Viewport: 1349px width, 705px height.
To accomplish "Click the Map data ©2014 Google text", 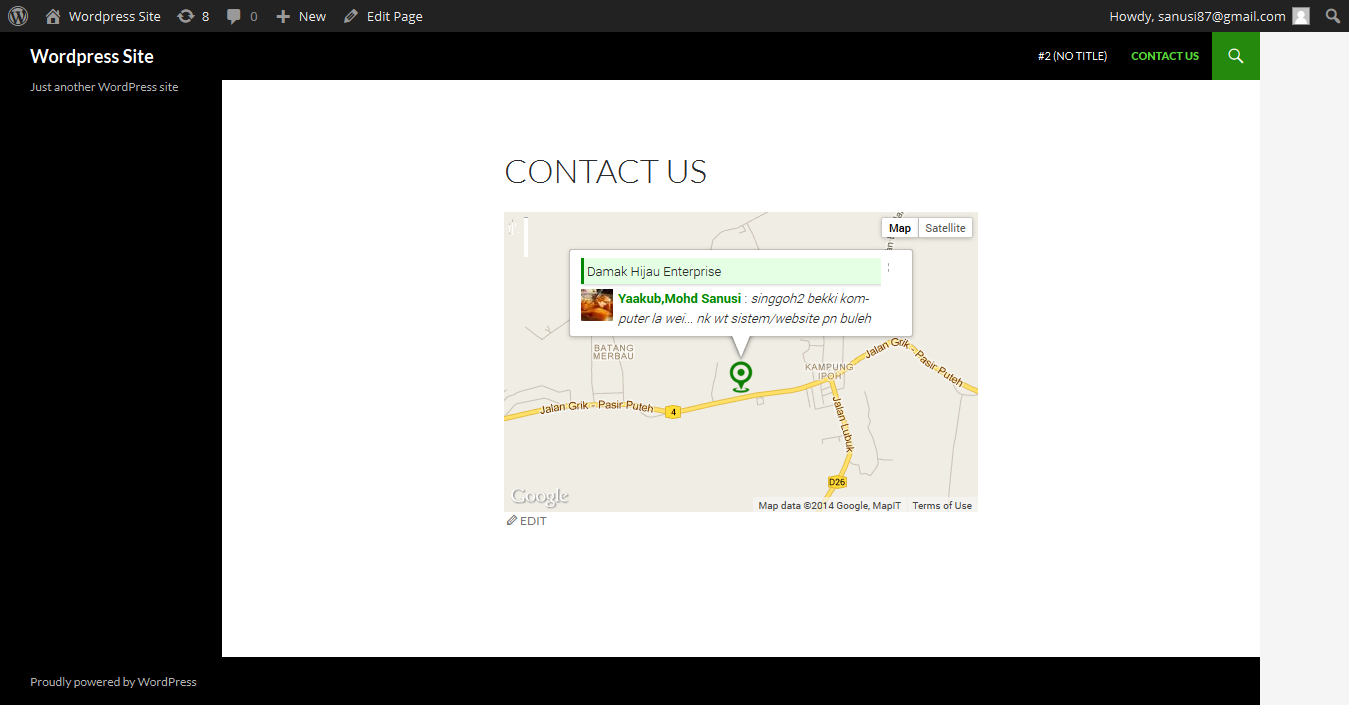I will (x=829, y=506).
